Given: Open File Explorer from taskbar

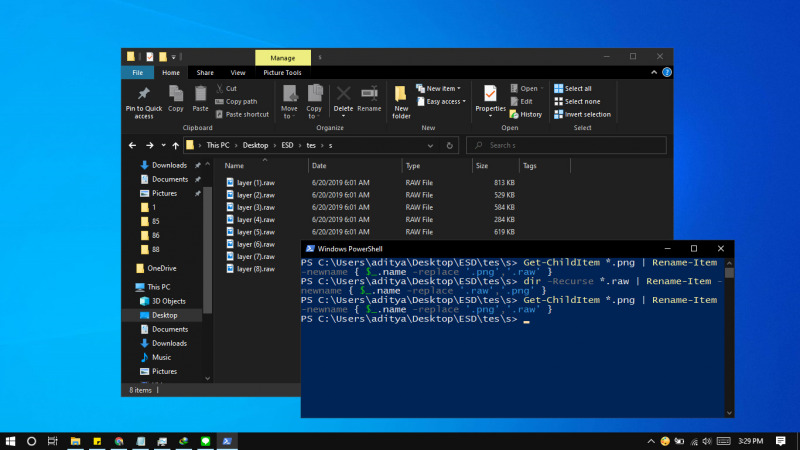Looking at the screenshot, I should [75, 441].
